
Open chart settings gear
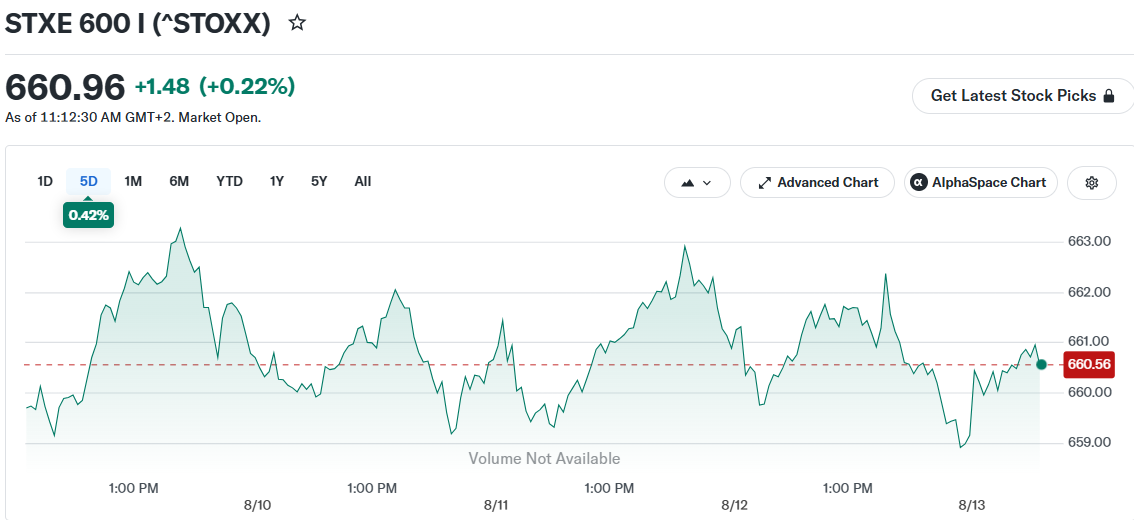[x=1091, y=182]
